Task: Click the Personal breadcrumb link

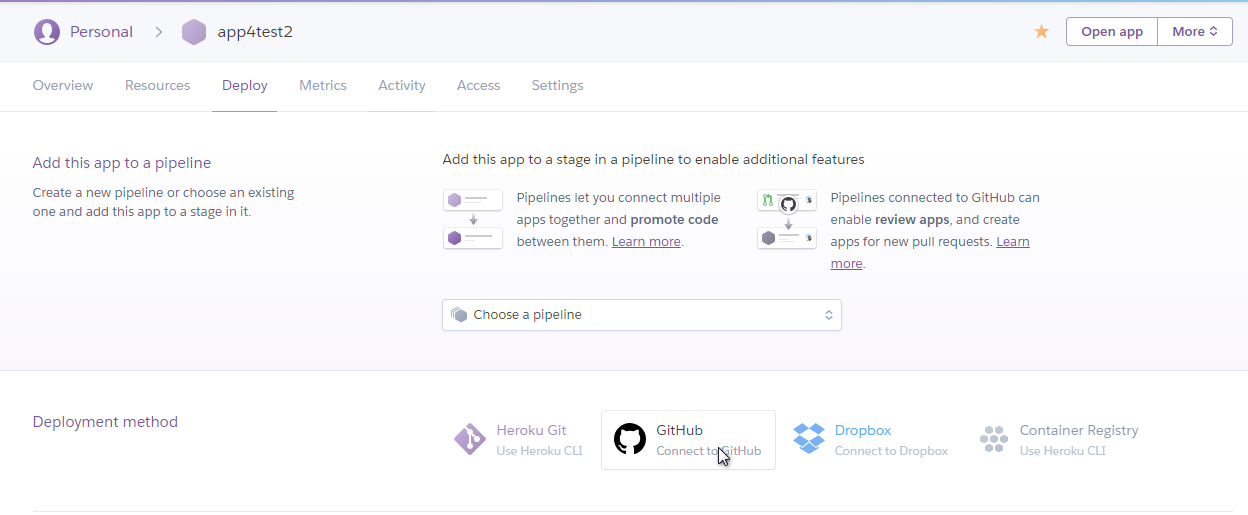Action: 101,32
